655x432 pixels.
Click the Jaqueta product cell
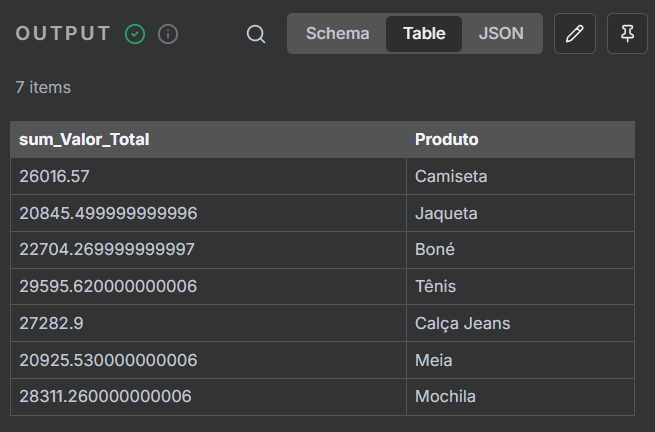[520, 213]
